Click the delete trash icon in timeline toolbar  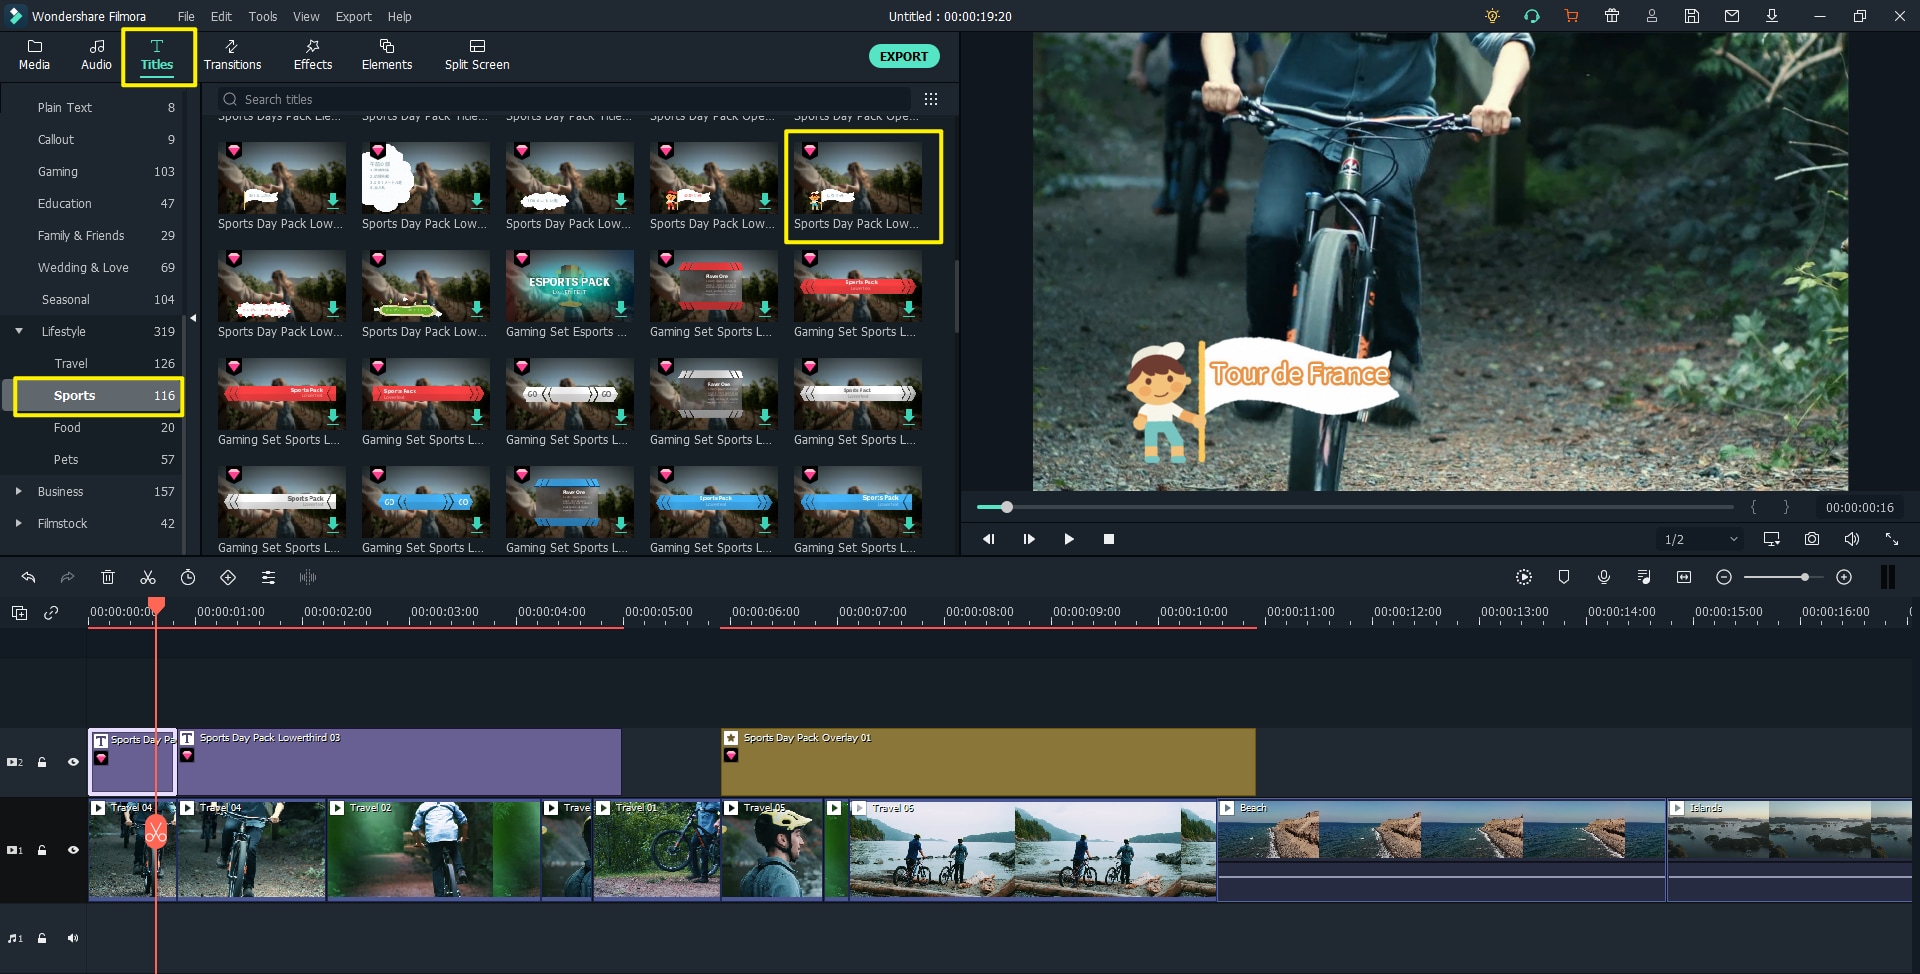[x=108, y=577]
